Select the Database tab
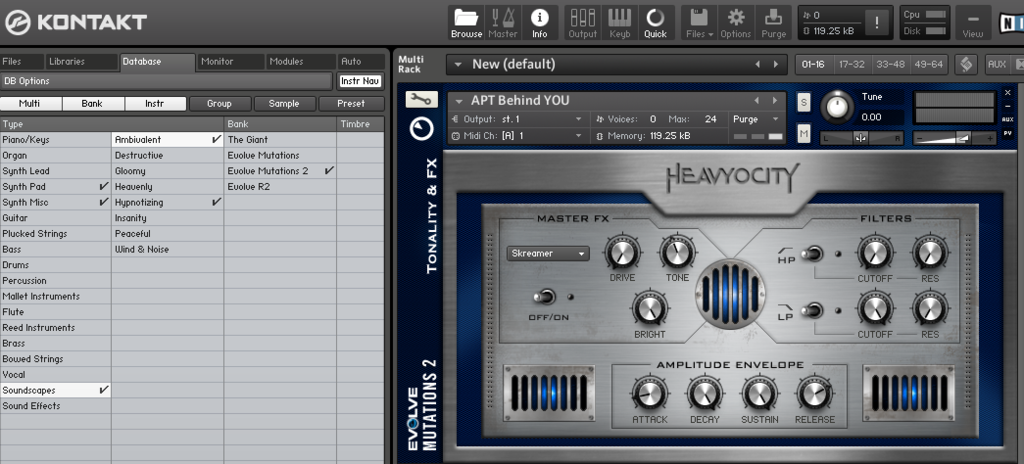 click(x=157, y=61)
